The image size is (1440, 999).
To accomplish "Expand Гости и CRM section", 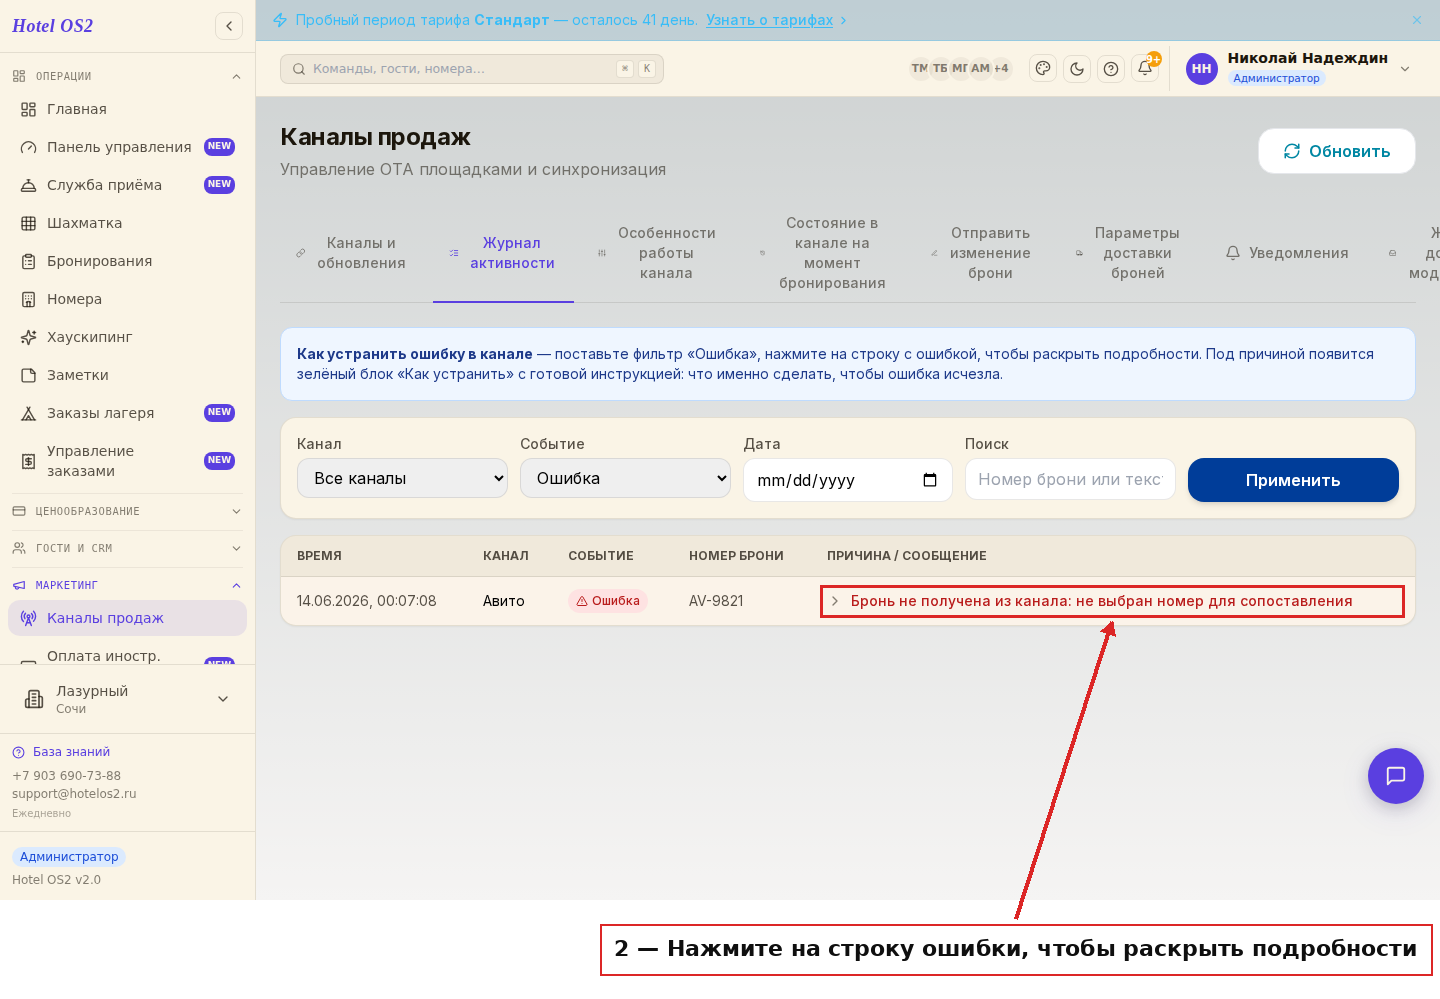I will tap(127, 548).
